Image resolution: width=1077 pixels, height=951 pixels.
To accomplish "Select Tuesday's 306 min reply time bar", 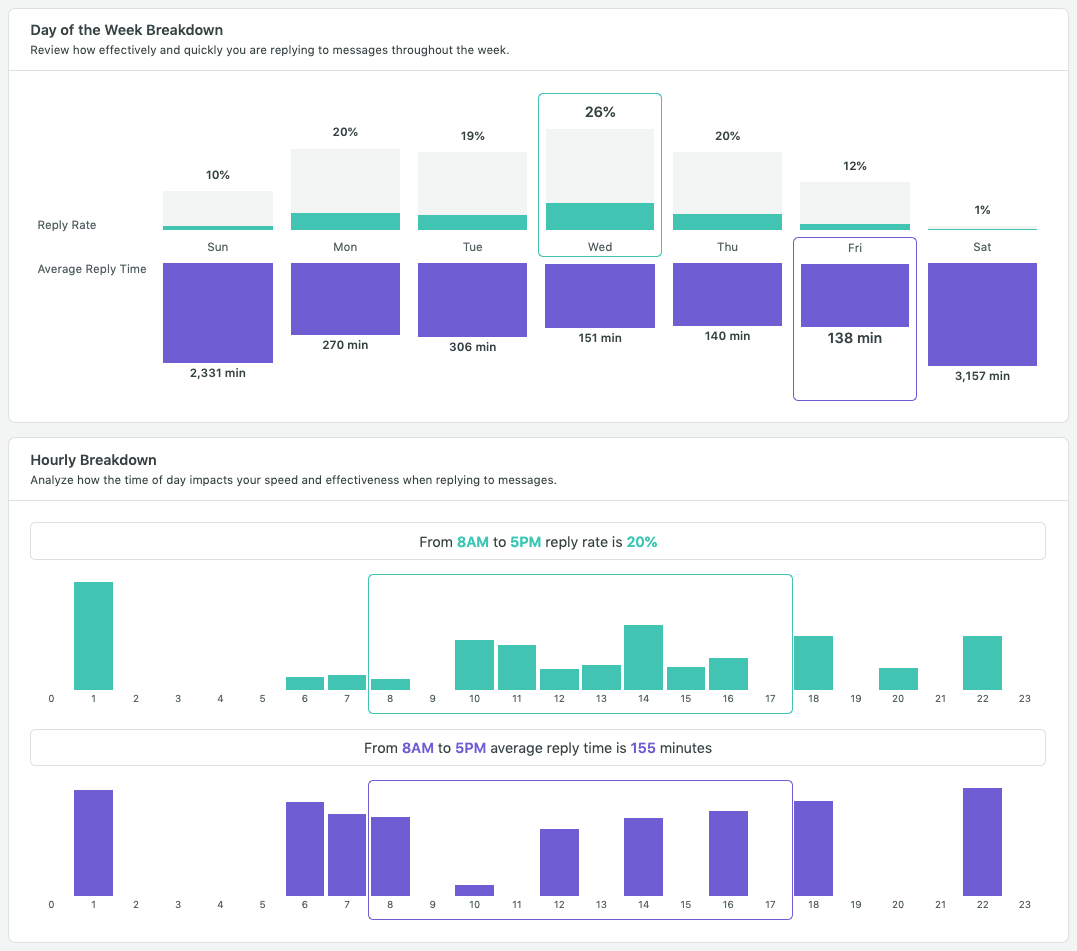I will coord(473,300).
